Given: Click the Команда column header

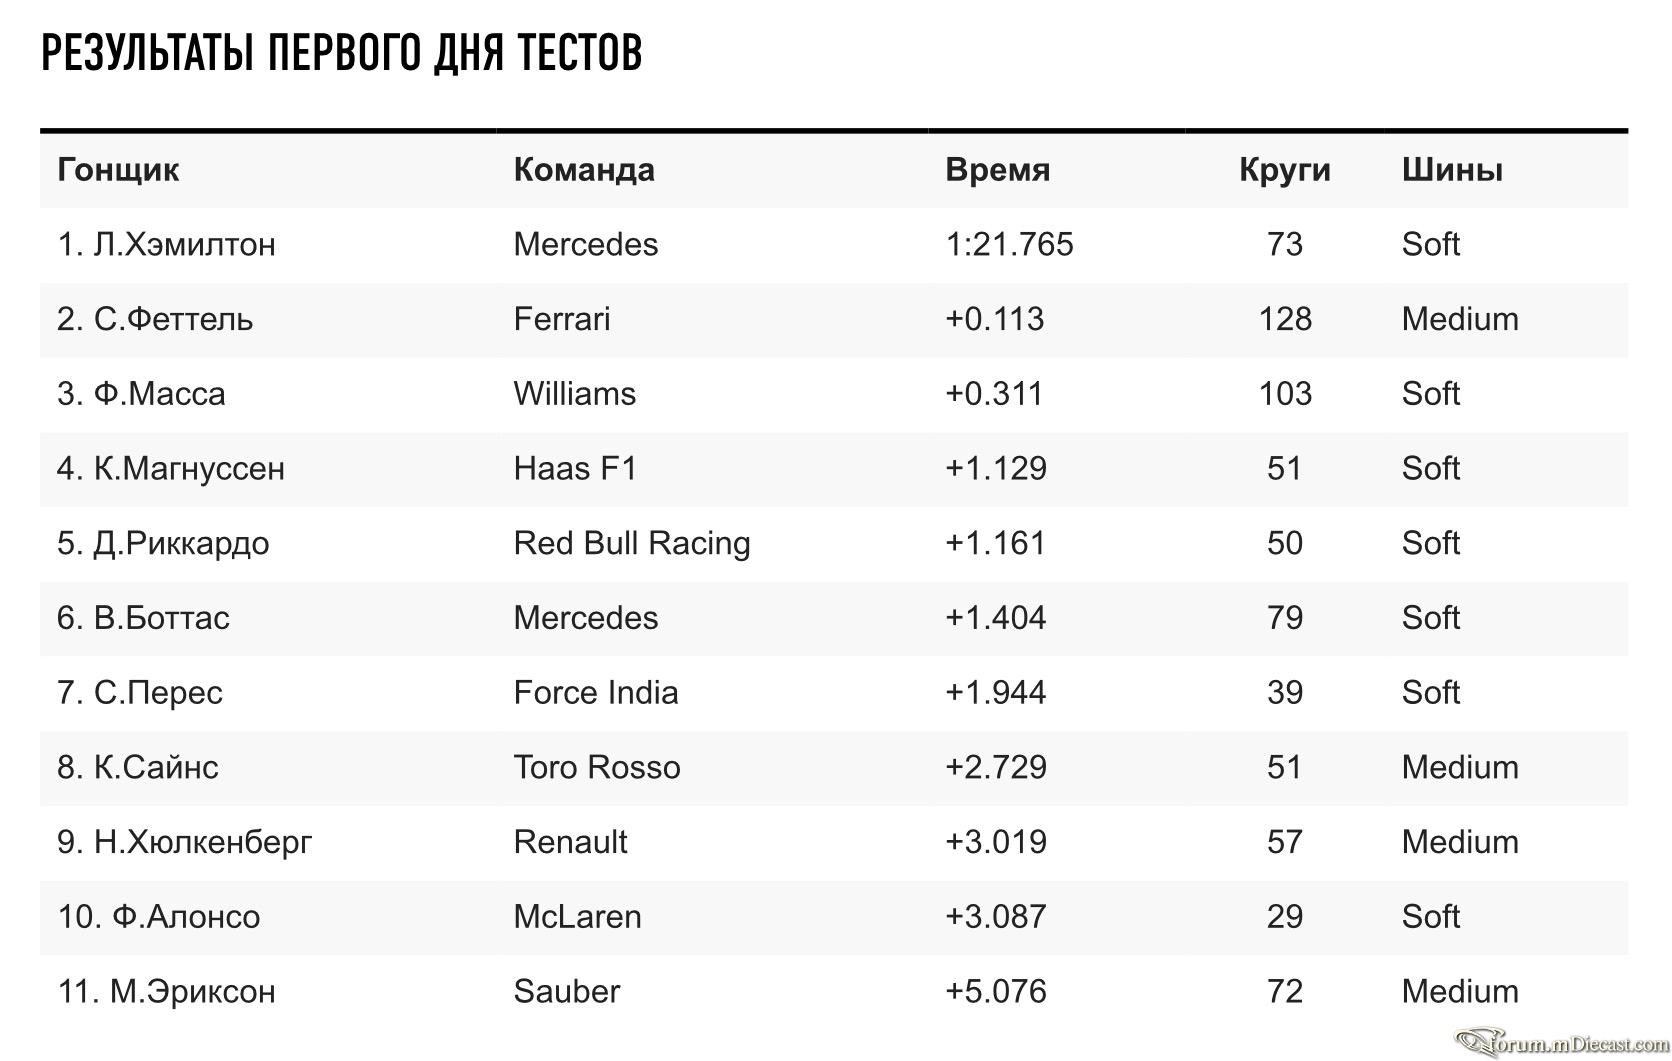Looking at the screenshot, I should point(584,170).
